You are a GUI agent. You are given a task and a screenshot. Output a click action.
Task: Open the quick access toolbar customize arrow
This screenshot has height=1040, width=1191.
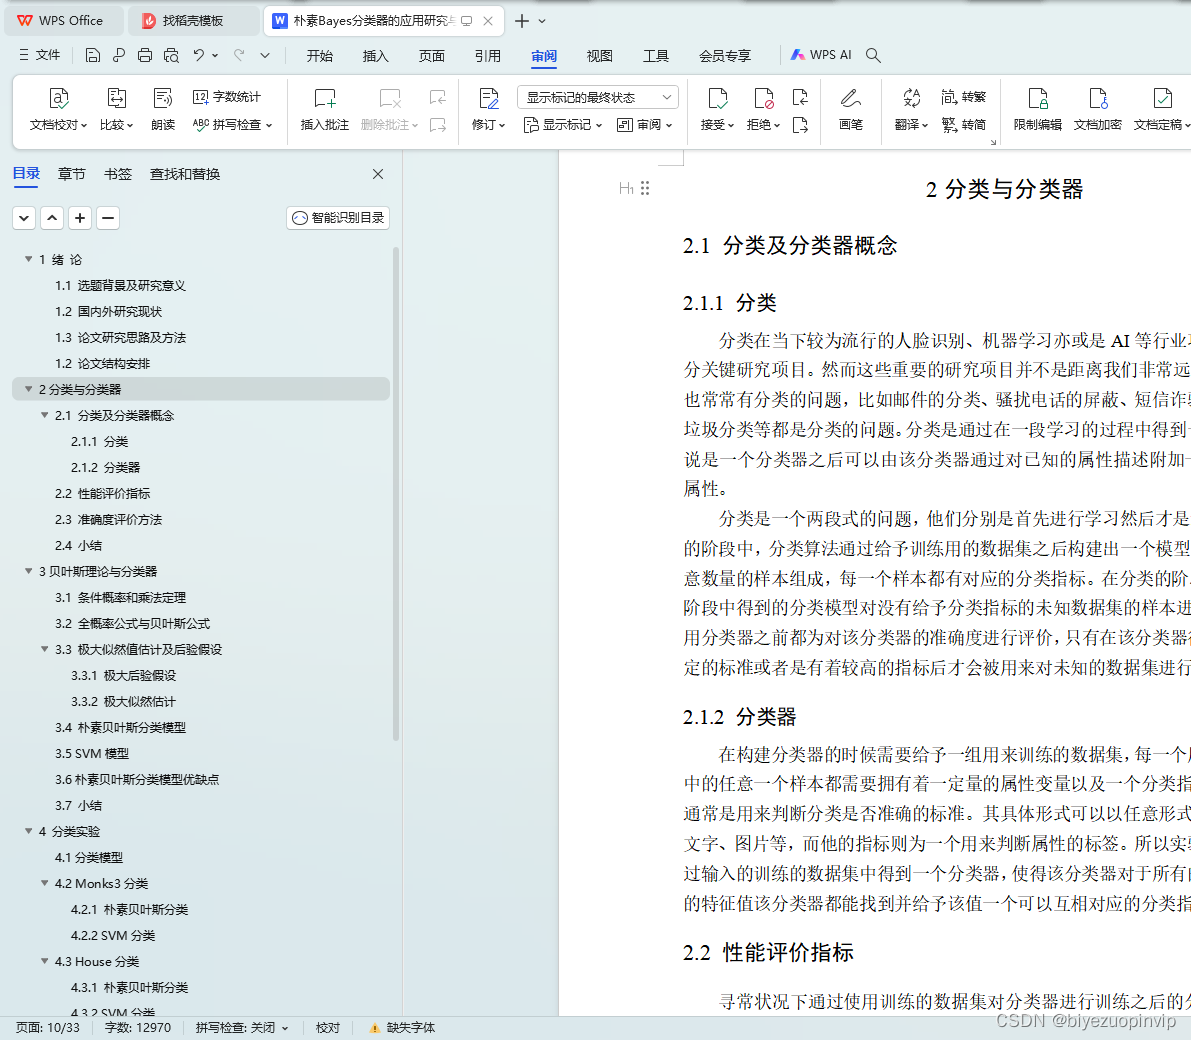point(265,55)
